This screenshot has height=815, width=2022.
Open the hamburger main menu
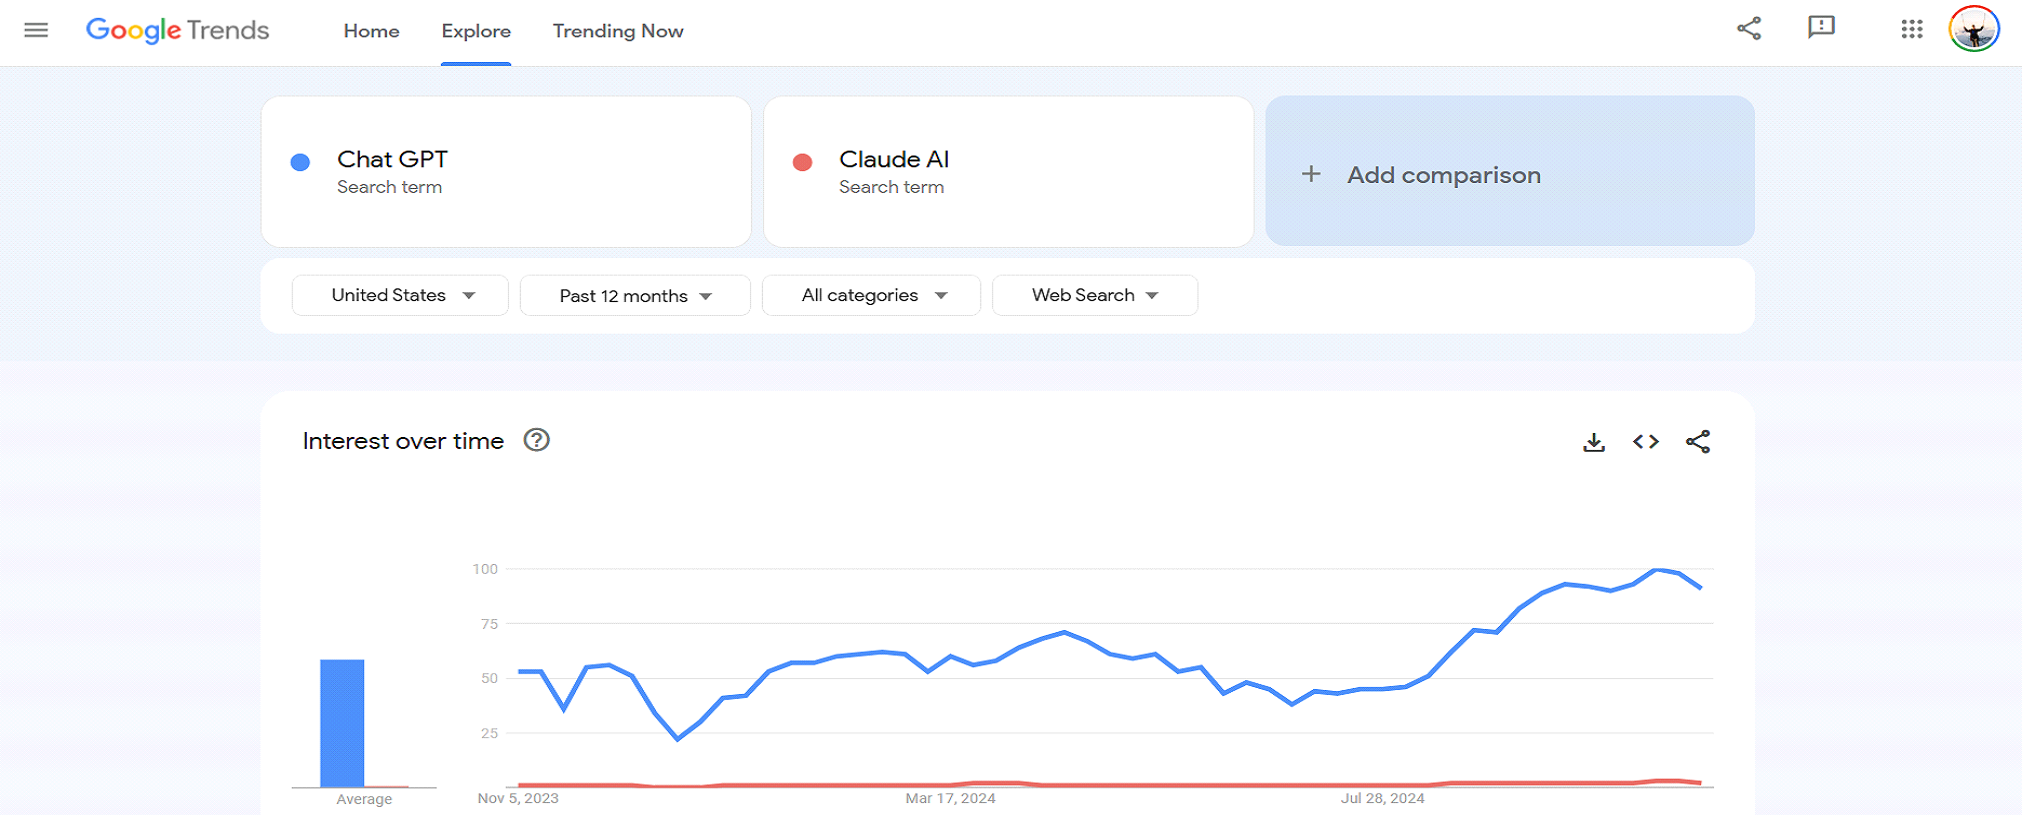pos(36,30)
